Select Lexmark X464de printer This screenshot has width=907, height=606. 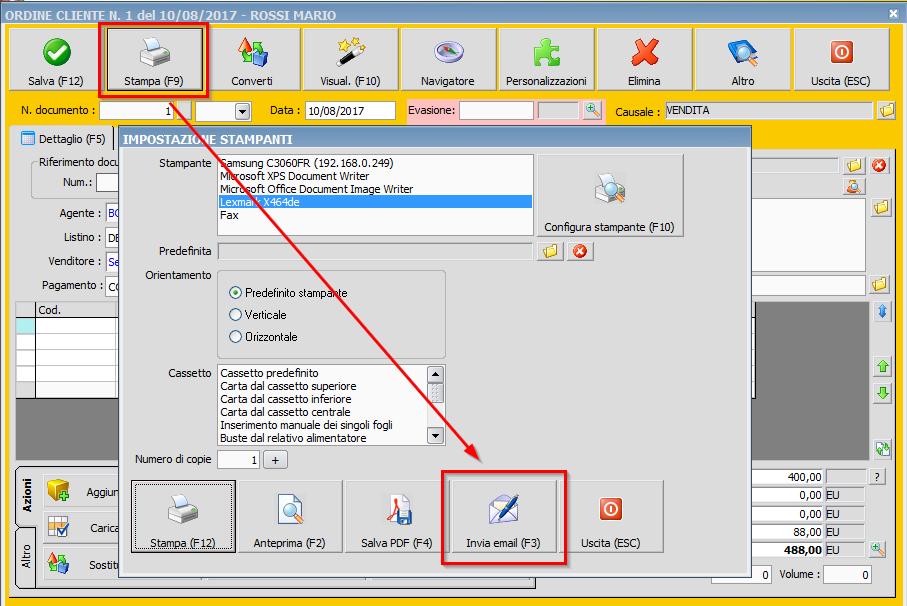pos(375,202)
